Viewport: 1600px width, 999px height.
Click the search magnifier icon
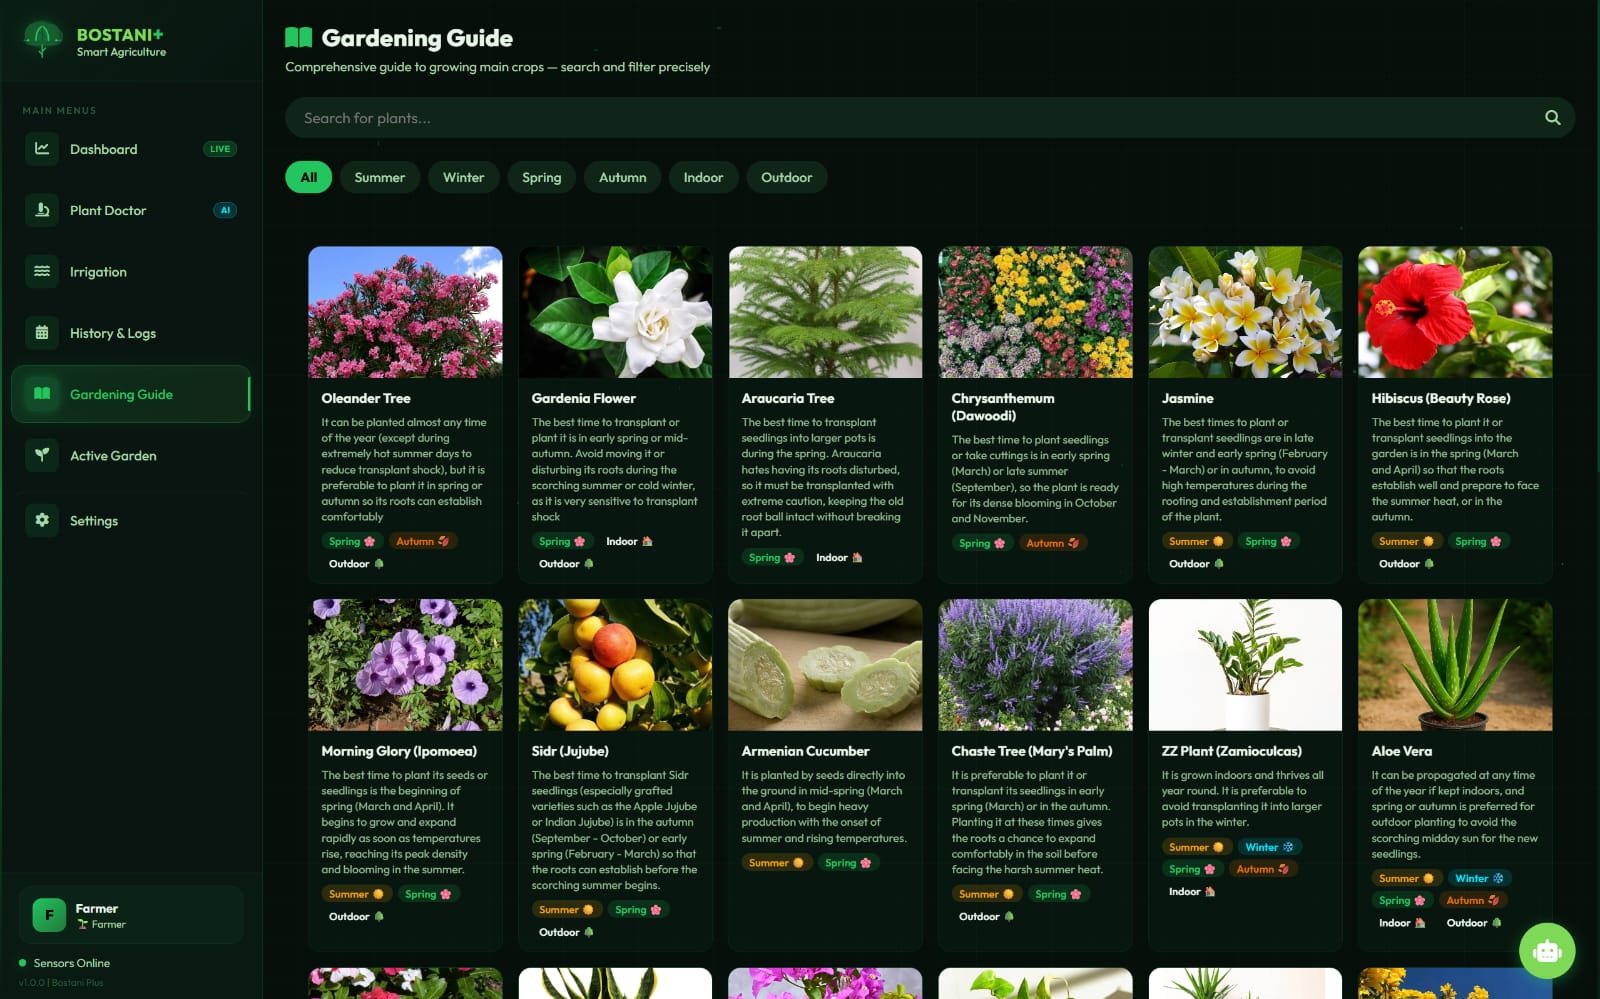[x=1552, y=118]
